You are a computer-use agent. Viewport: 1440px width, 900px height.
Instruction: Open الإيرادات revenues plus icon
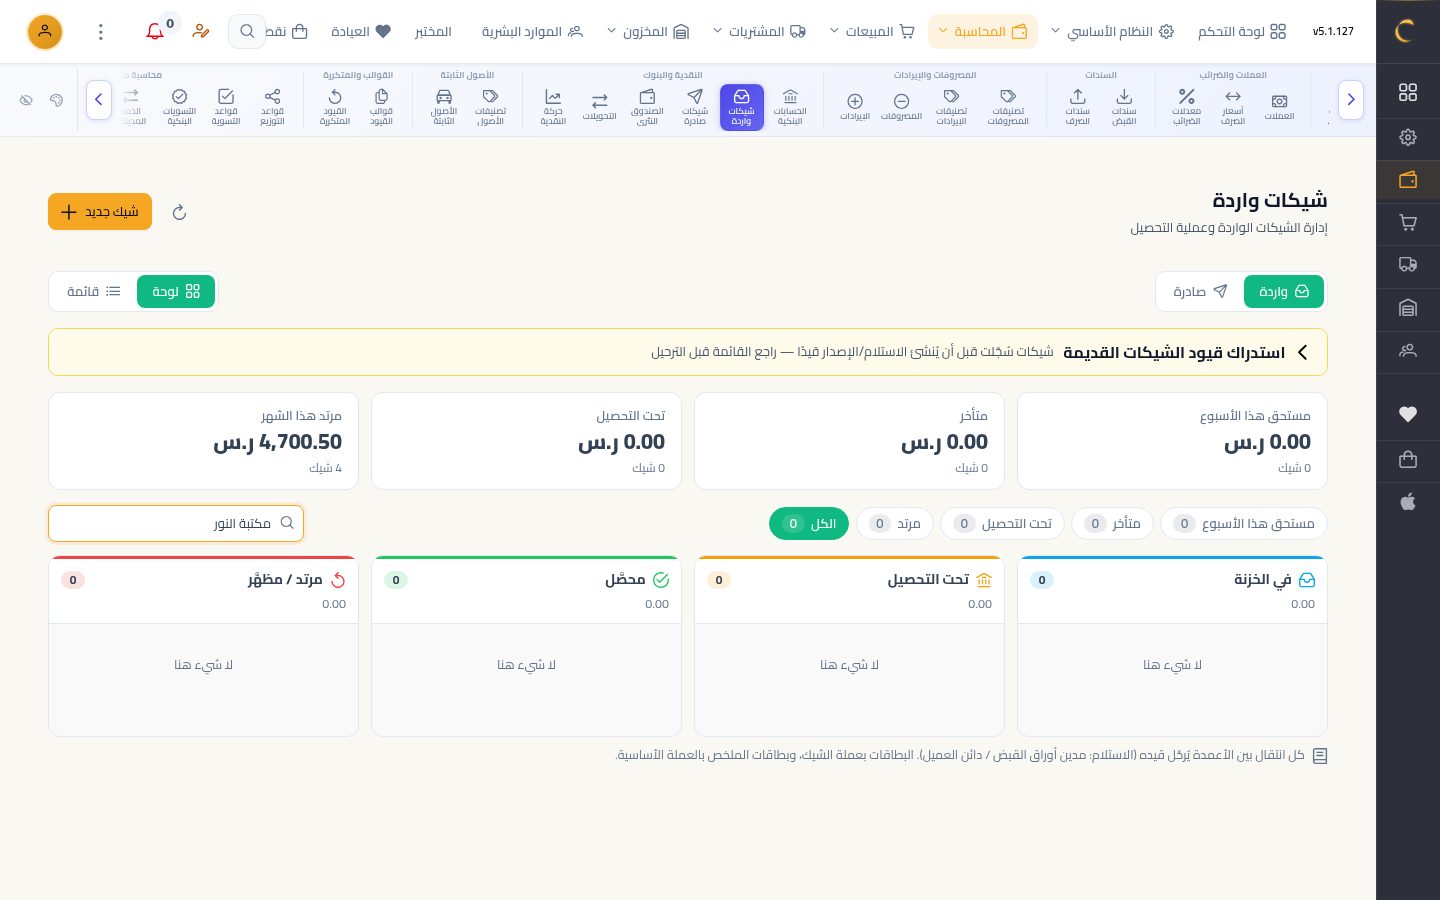(855, 107)
